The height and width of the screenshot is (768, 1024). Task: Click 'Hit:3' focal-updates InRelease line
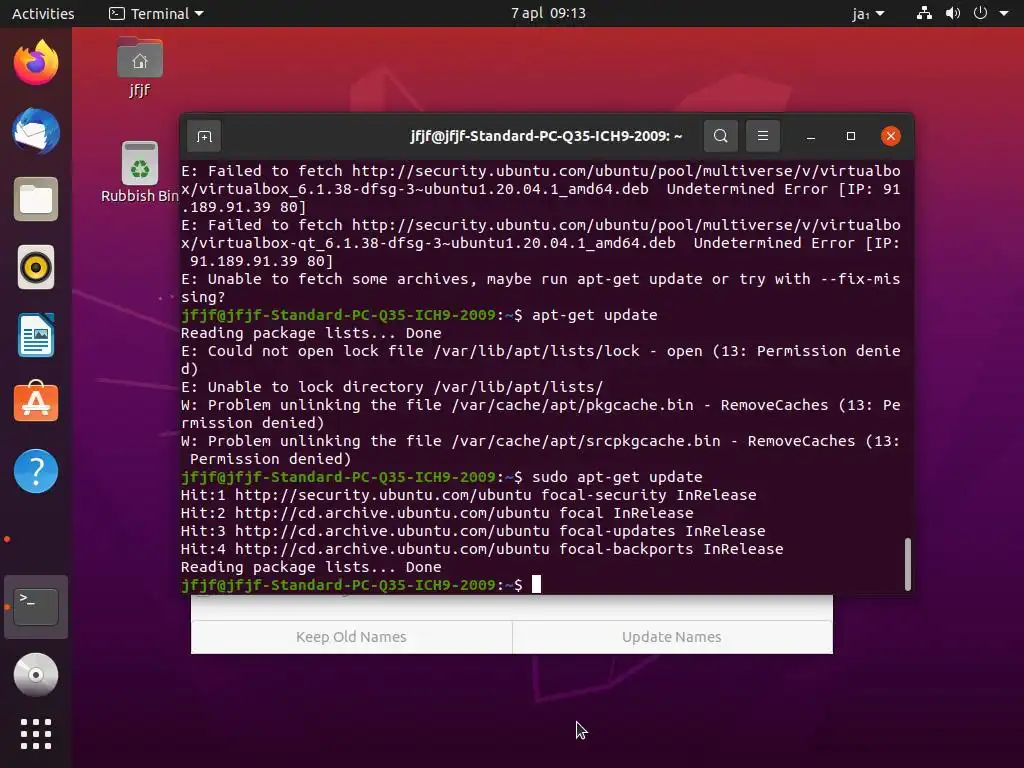coord(473,531)
